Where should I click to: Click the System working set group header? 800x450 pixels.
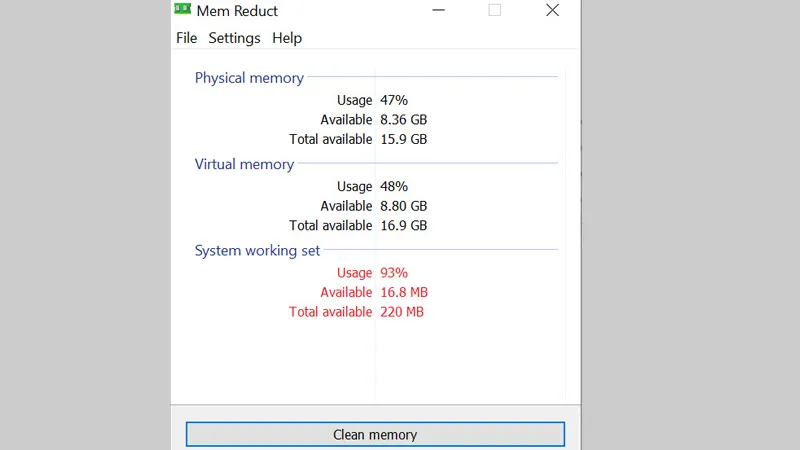pyautogui.click(x=257, y=251)
